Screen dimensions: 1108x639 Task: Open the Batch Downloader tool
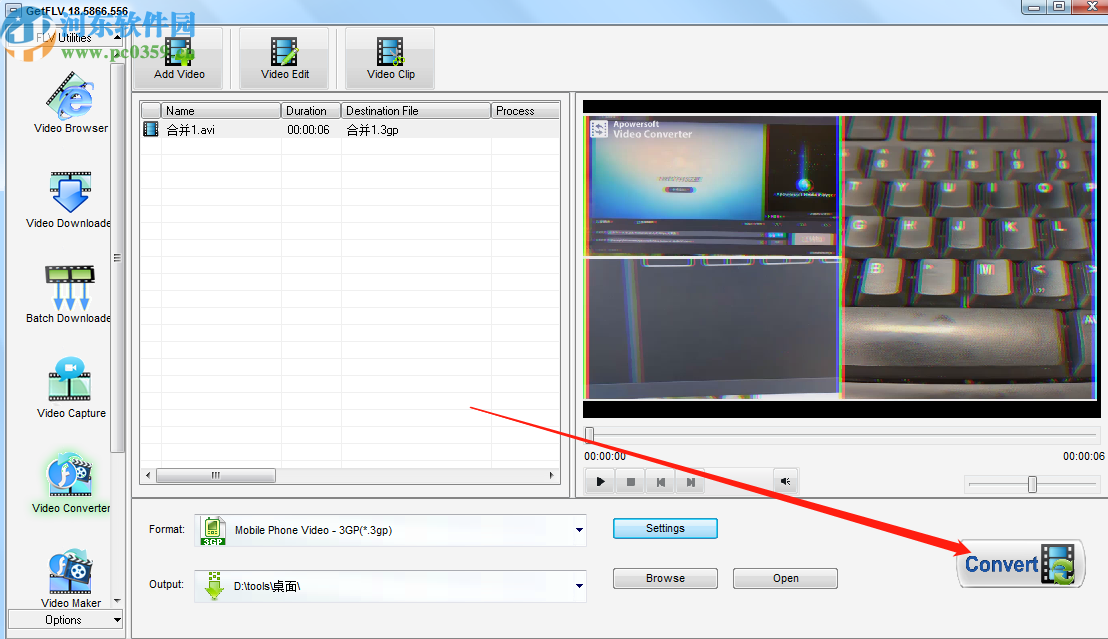(69, 295)
